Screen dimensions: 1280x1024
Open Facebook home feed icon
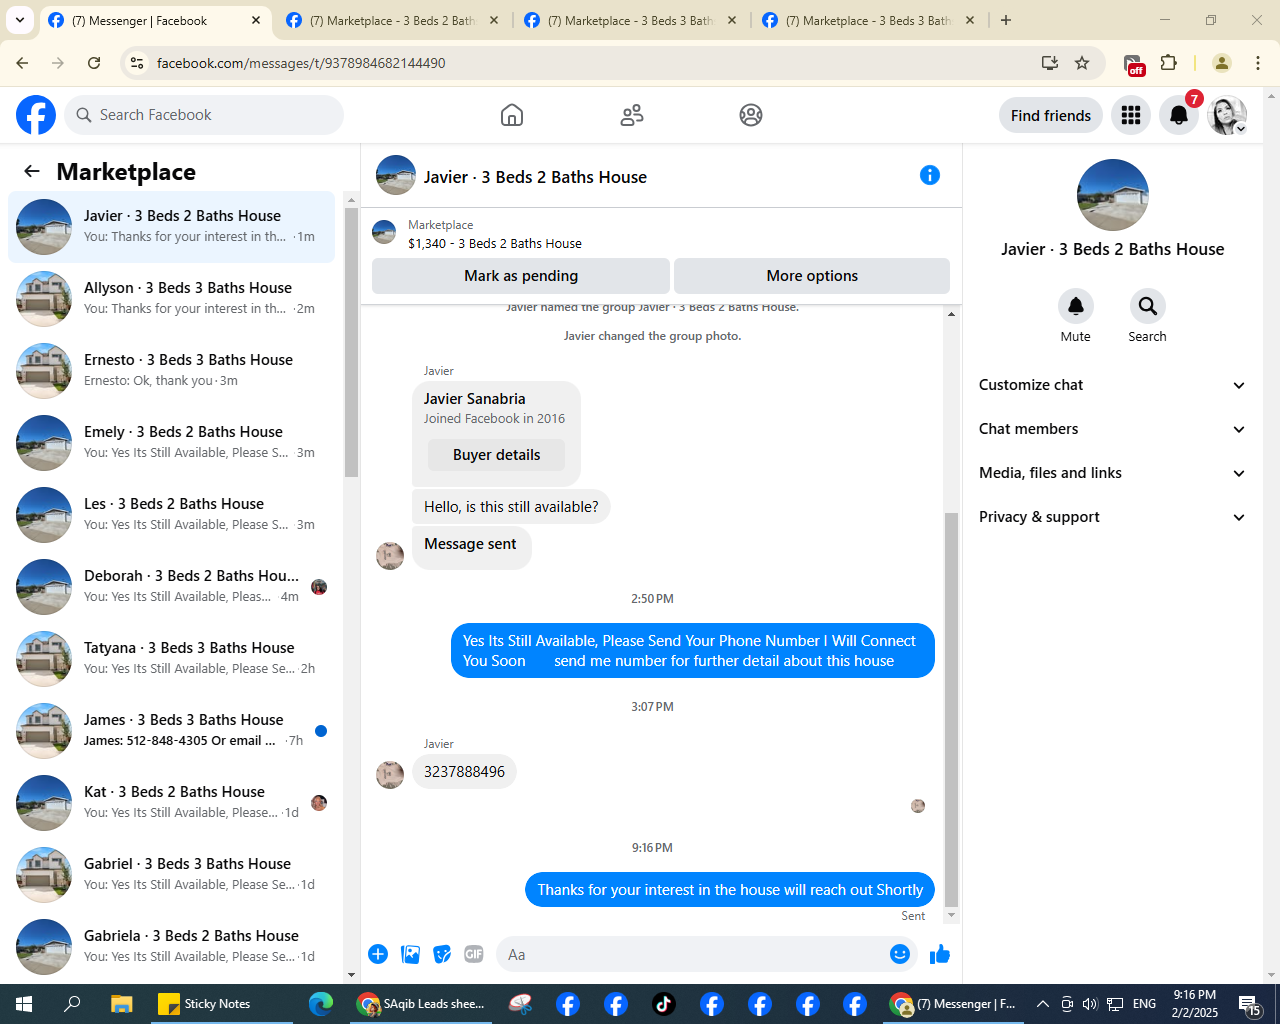[512, 115]
